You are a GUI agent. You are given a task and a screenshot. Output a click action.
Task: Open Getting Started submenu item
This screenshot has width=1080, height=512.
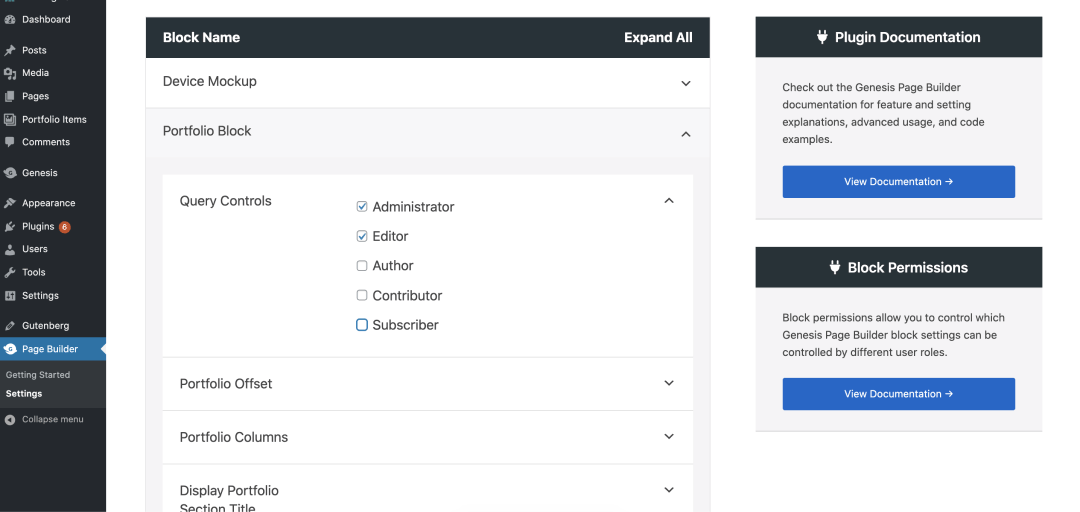click(x=38, y=375)
